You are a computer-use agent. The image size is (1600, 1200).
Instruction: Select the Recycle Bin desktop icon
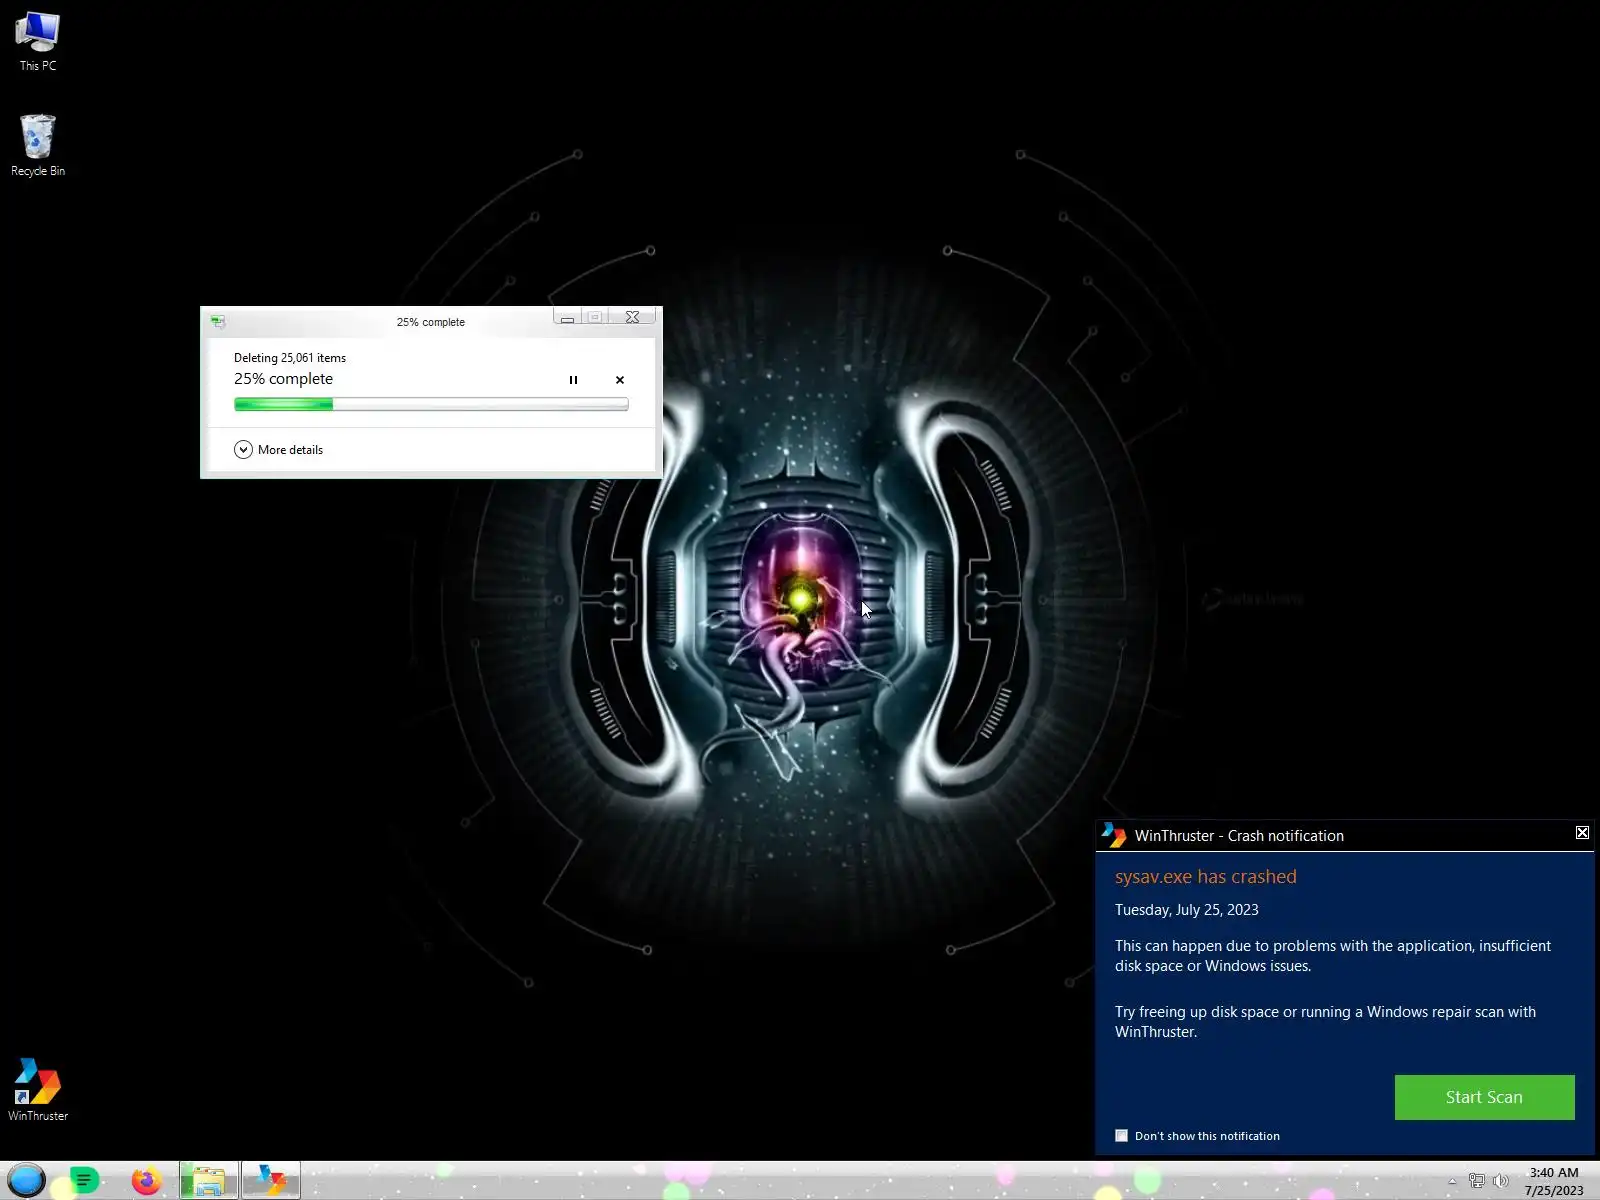click(x=38, y=145)
